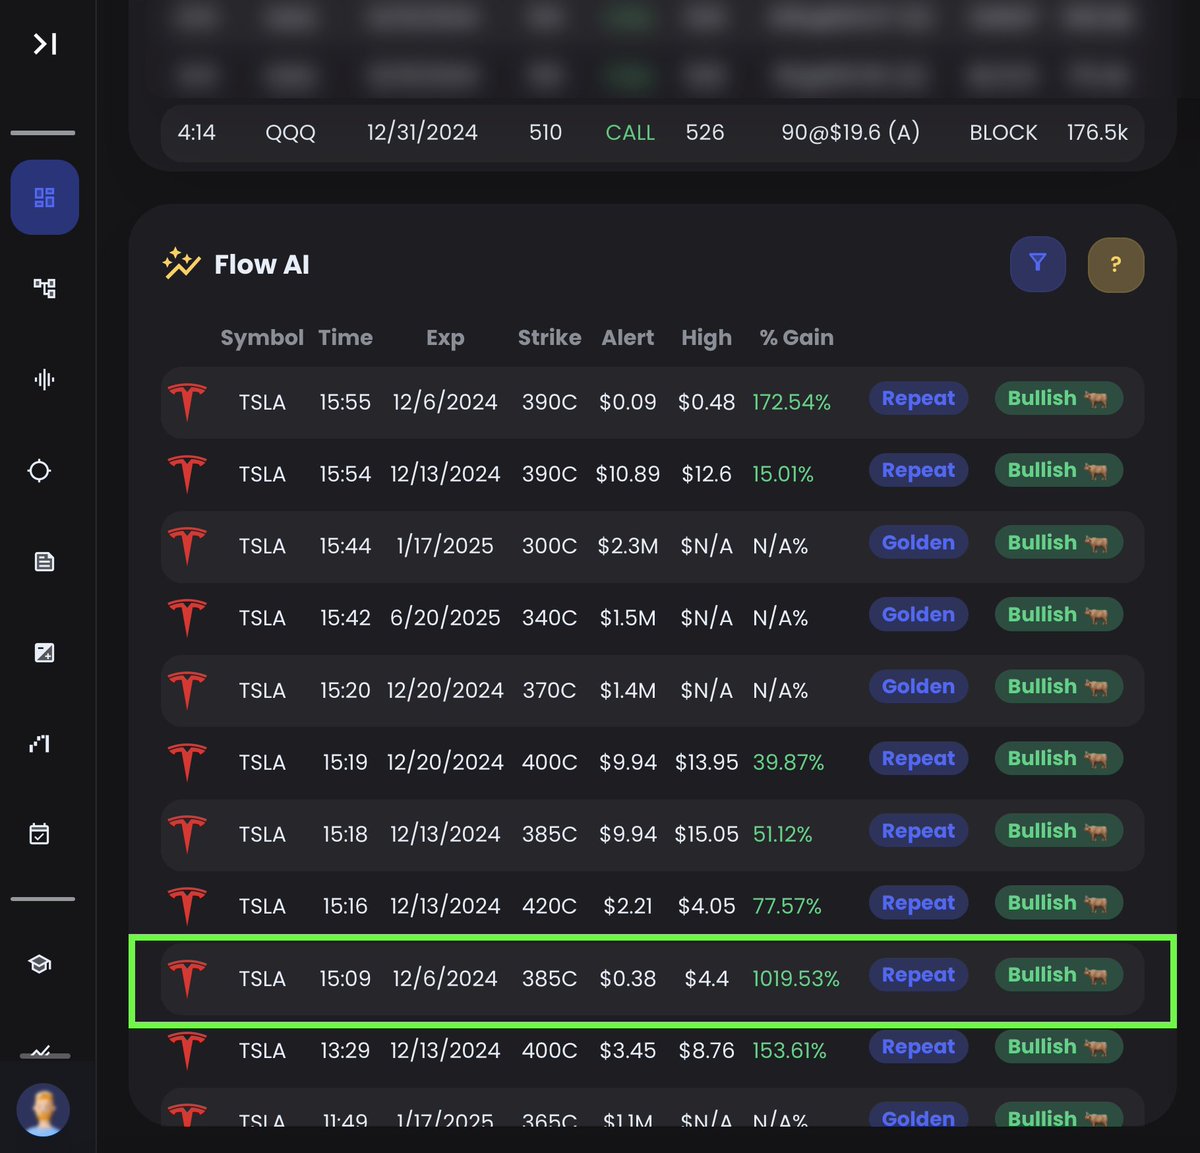Click Bullish tag on the 15:16 row
This screenshot has width=1200, height=1153.
pyautogui.click(x=1058, y=903)
